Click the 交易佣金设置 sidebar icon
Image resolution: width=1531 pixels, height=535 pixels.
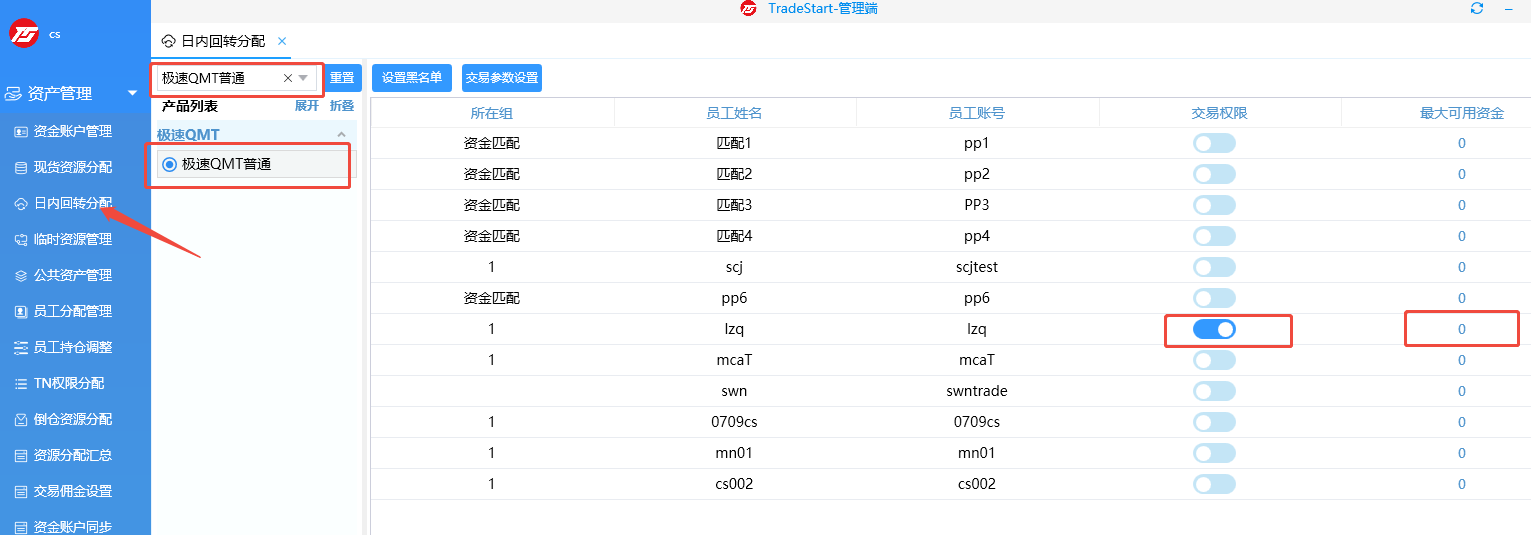(x=21, y=491)
